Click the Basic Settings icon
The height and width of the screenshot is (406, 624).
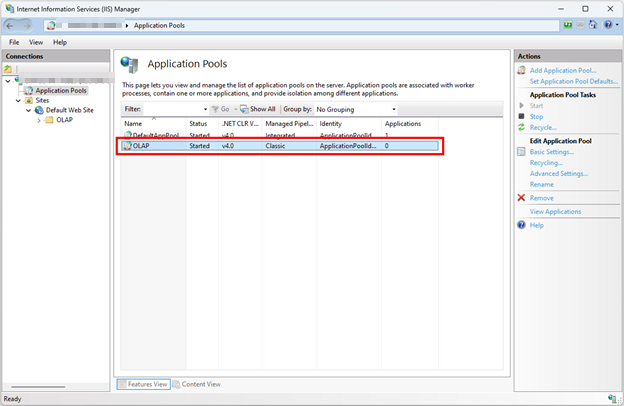[521, 152]
